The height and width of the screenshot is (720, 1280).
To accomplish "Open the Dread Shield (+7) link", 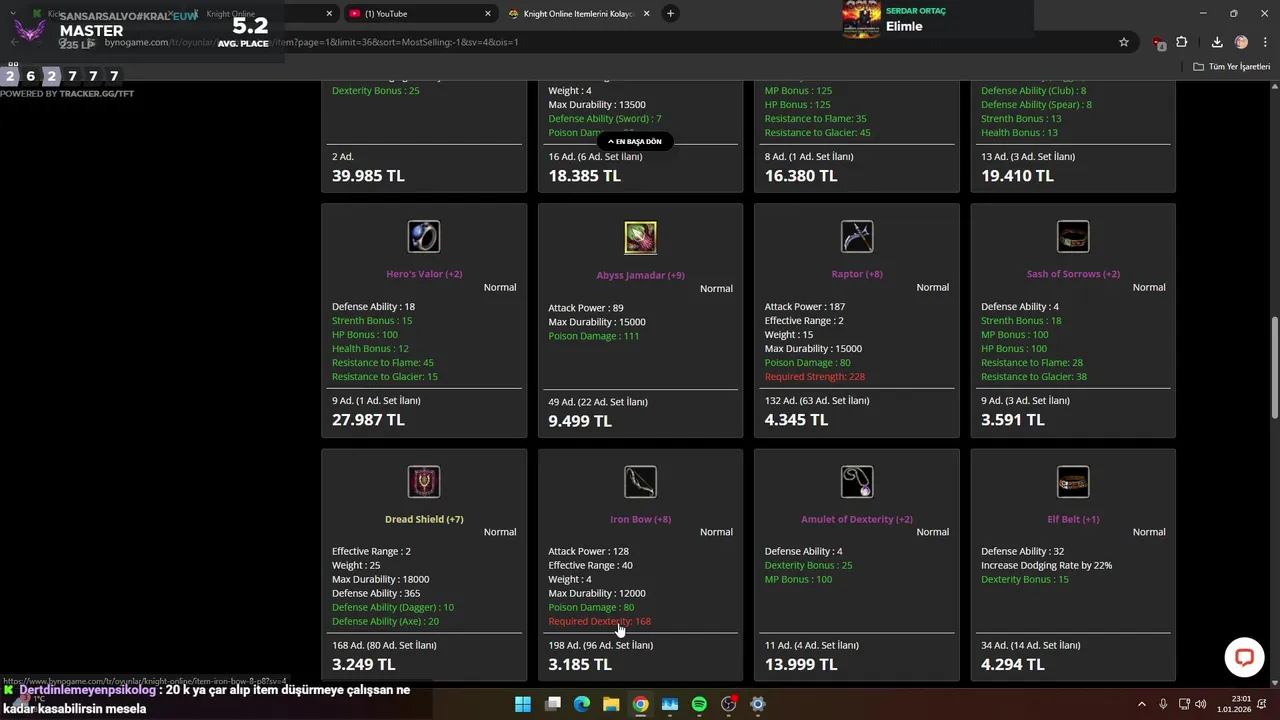I will point(424,519).
